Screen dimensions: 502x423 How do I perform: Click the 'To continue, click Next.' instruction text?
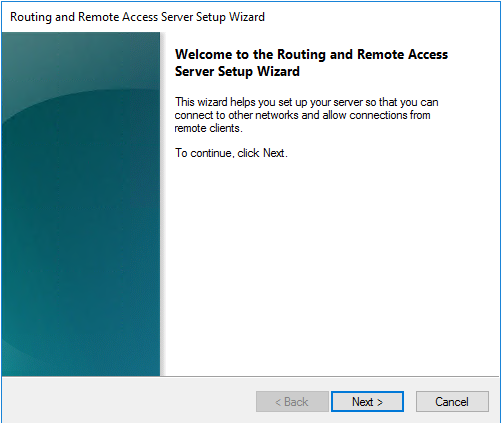click(231, 153)
